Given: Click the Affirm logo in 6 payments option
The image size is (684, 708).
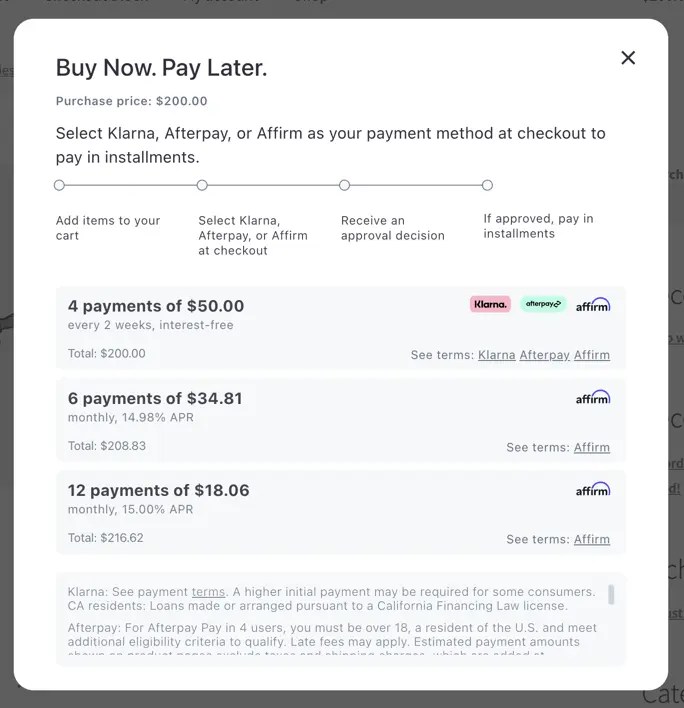Looking at the screenshot, I should tap(593, 397).
